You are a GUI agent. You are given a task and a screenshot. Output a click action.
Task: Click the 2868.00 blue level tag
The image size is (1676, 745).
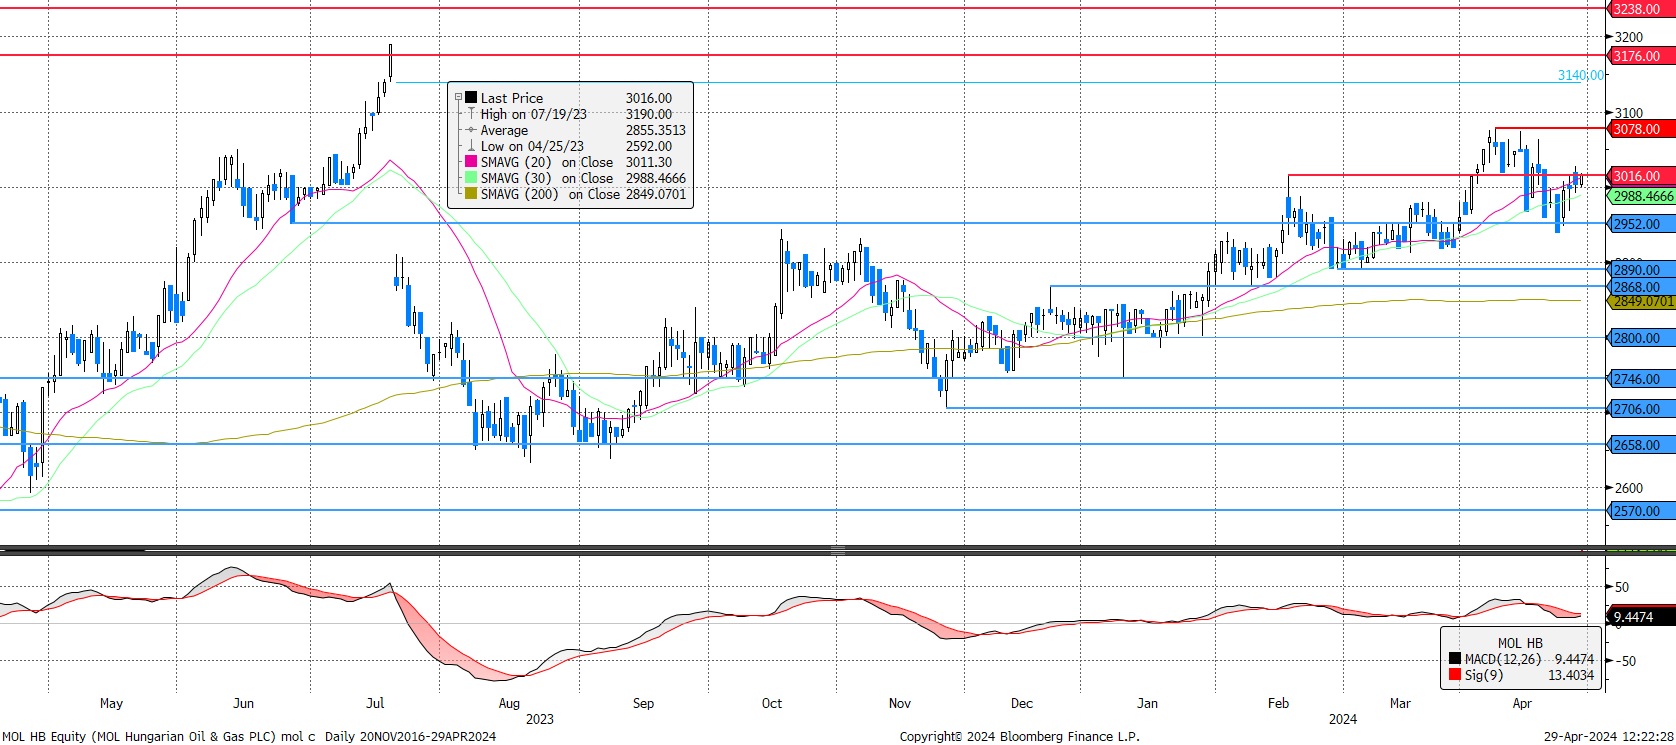click(1640, 287)
